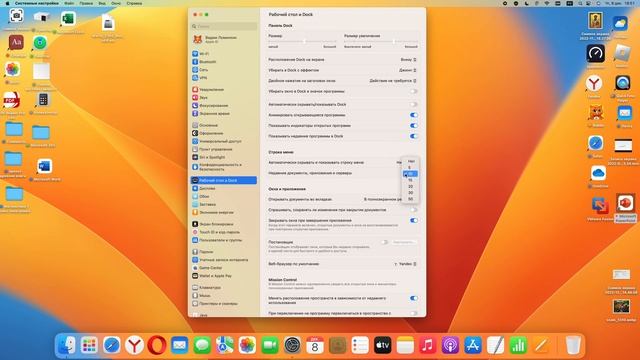Viewport: 640px width, 360px height.
Task: Enable Автоматически скрывать/показывать Dock switch
Action: pyautogui.click(x=413, y=104)
